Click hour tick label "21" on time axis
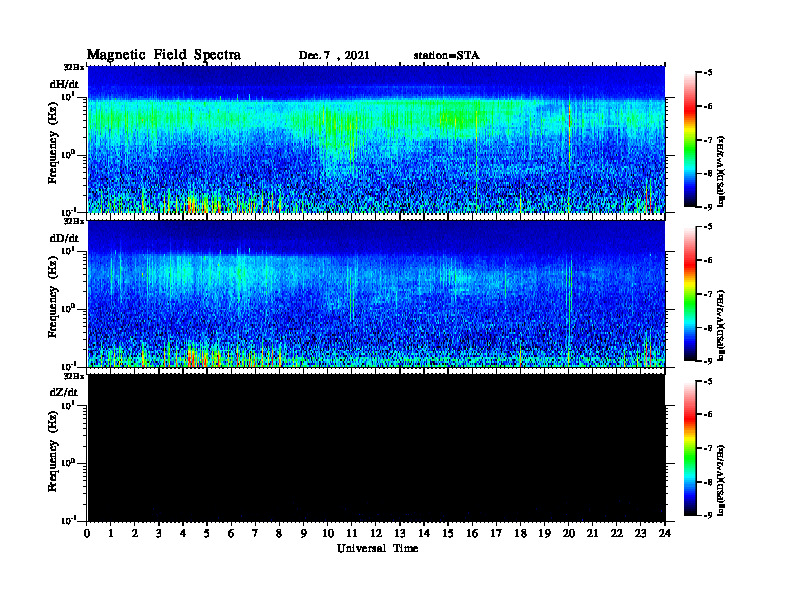Viewport: 792px width, 612px height. [592, 533]
